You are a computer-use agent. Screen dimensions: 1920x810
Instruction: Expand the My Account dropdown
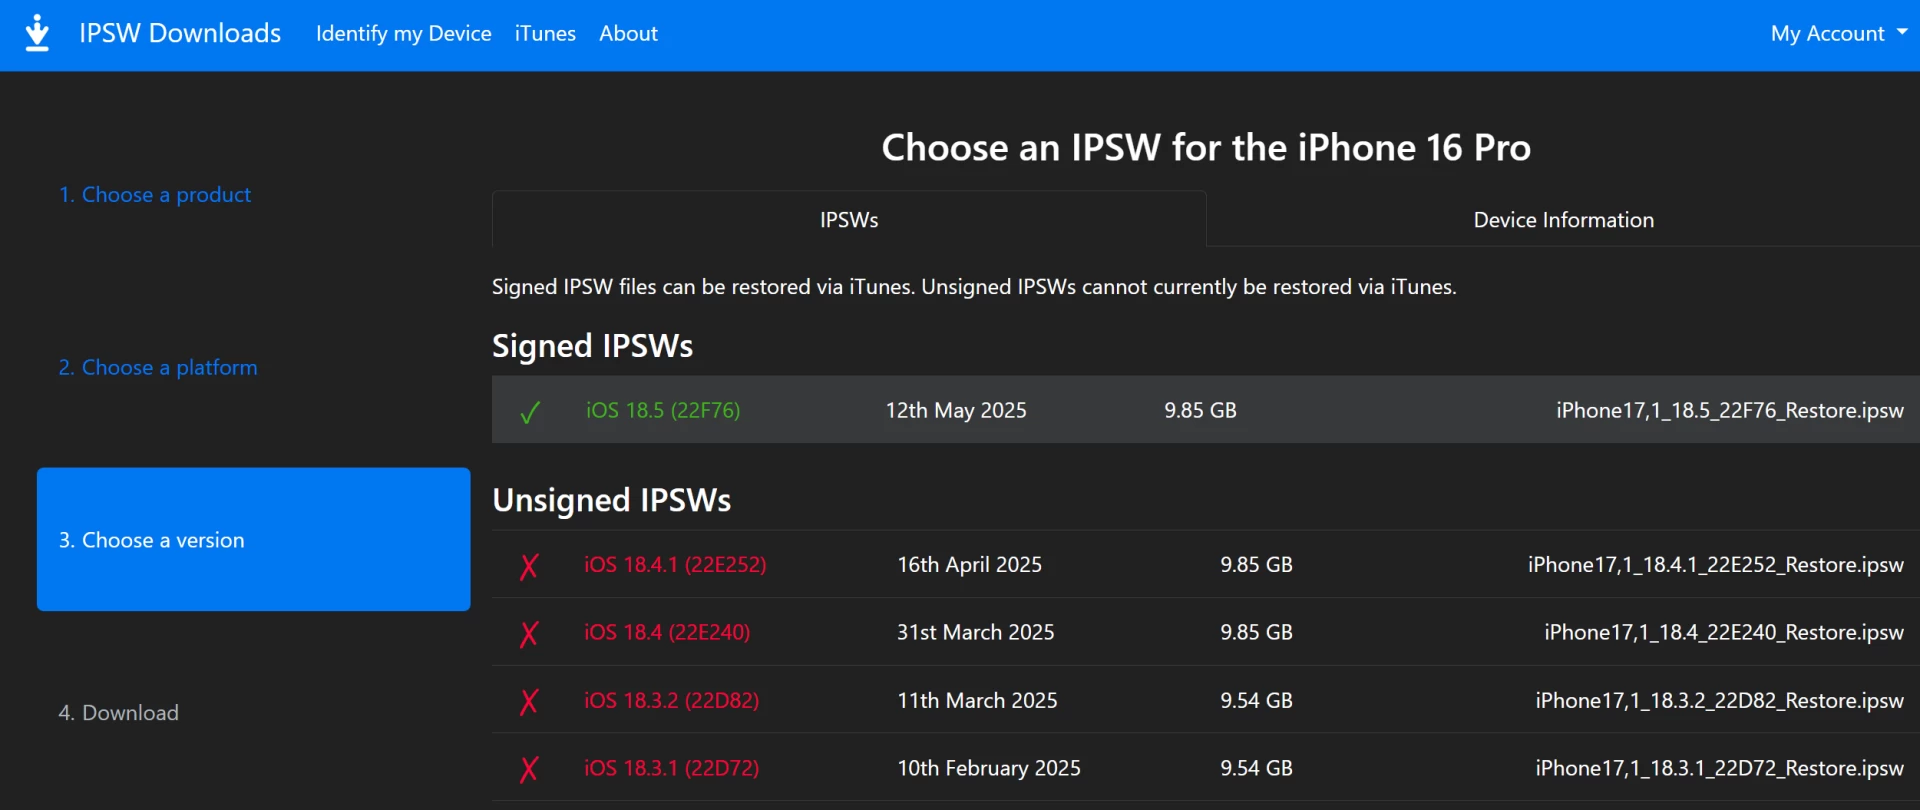coord(1838,33)
